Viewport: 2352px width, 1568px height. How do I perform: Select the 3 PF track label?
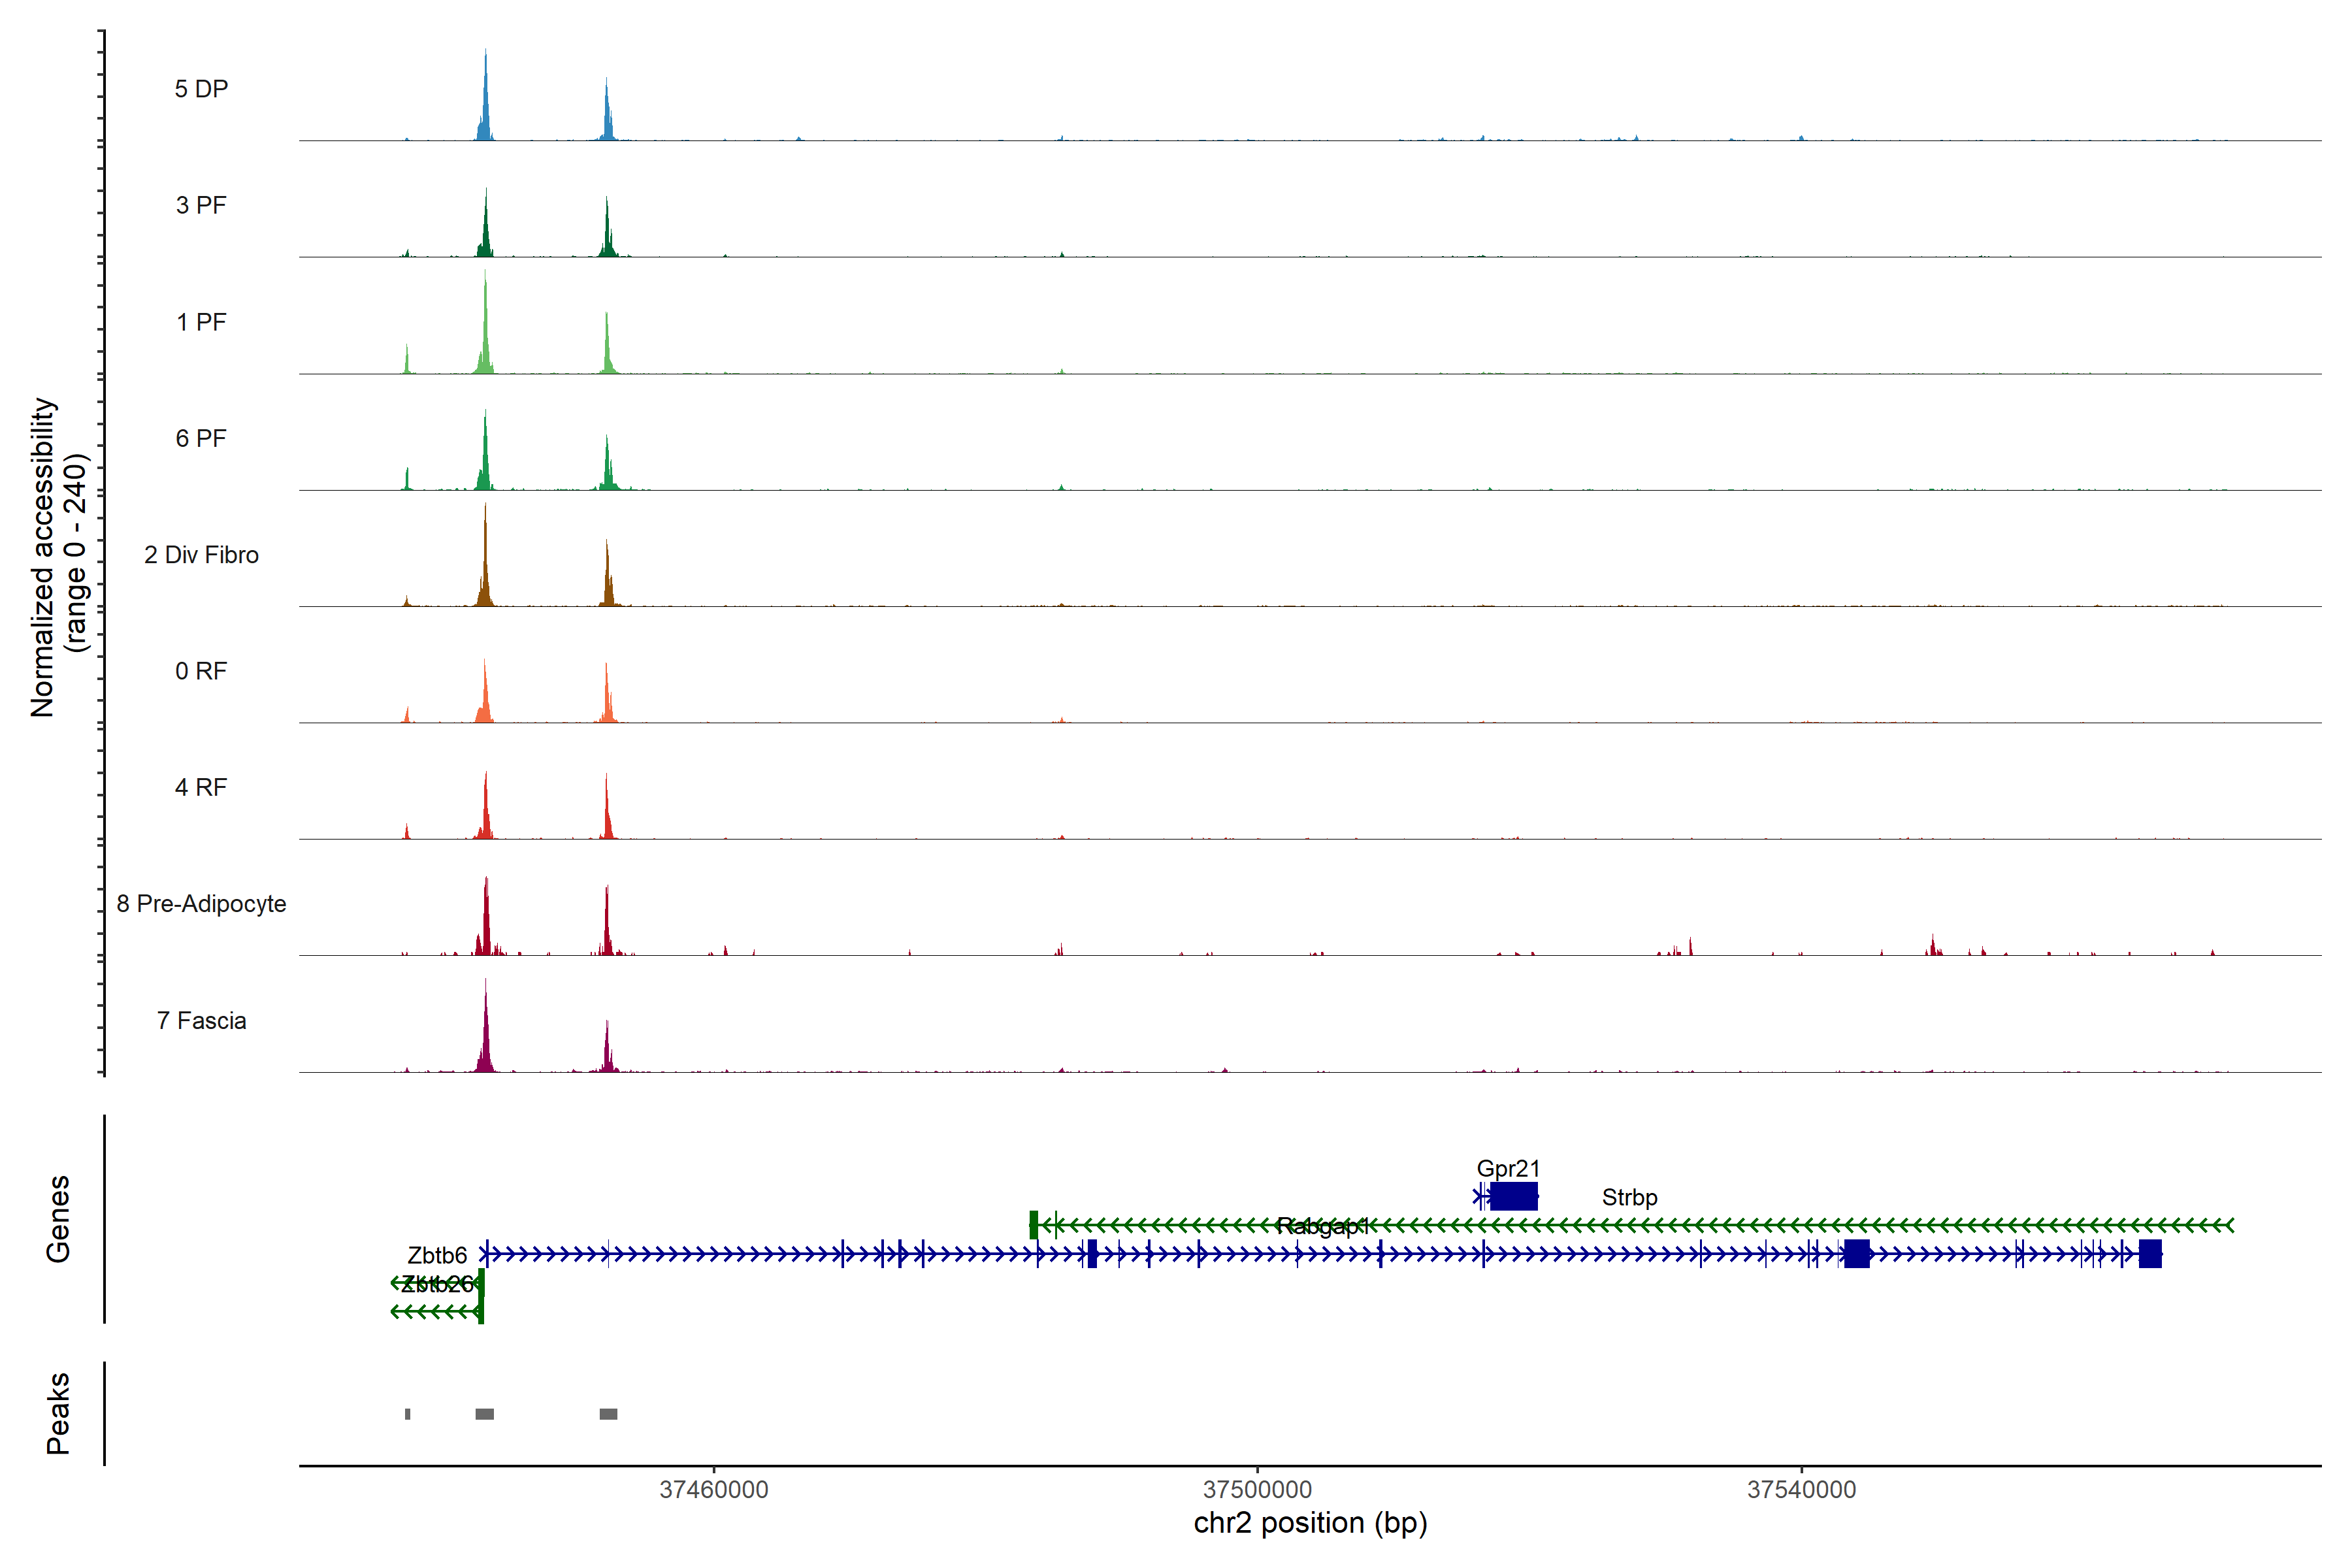[x=201, y=205]
